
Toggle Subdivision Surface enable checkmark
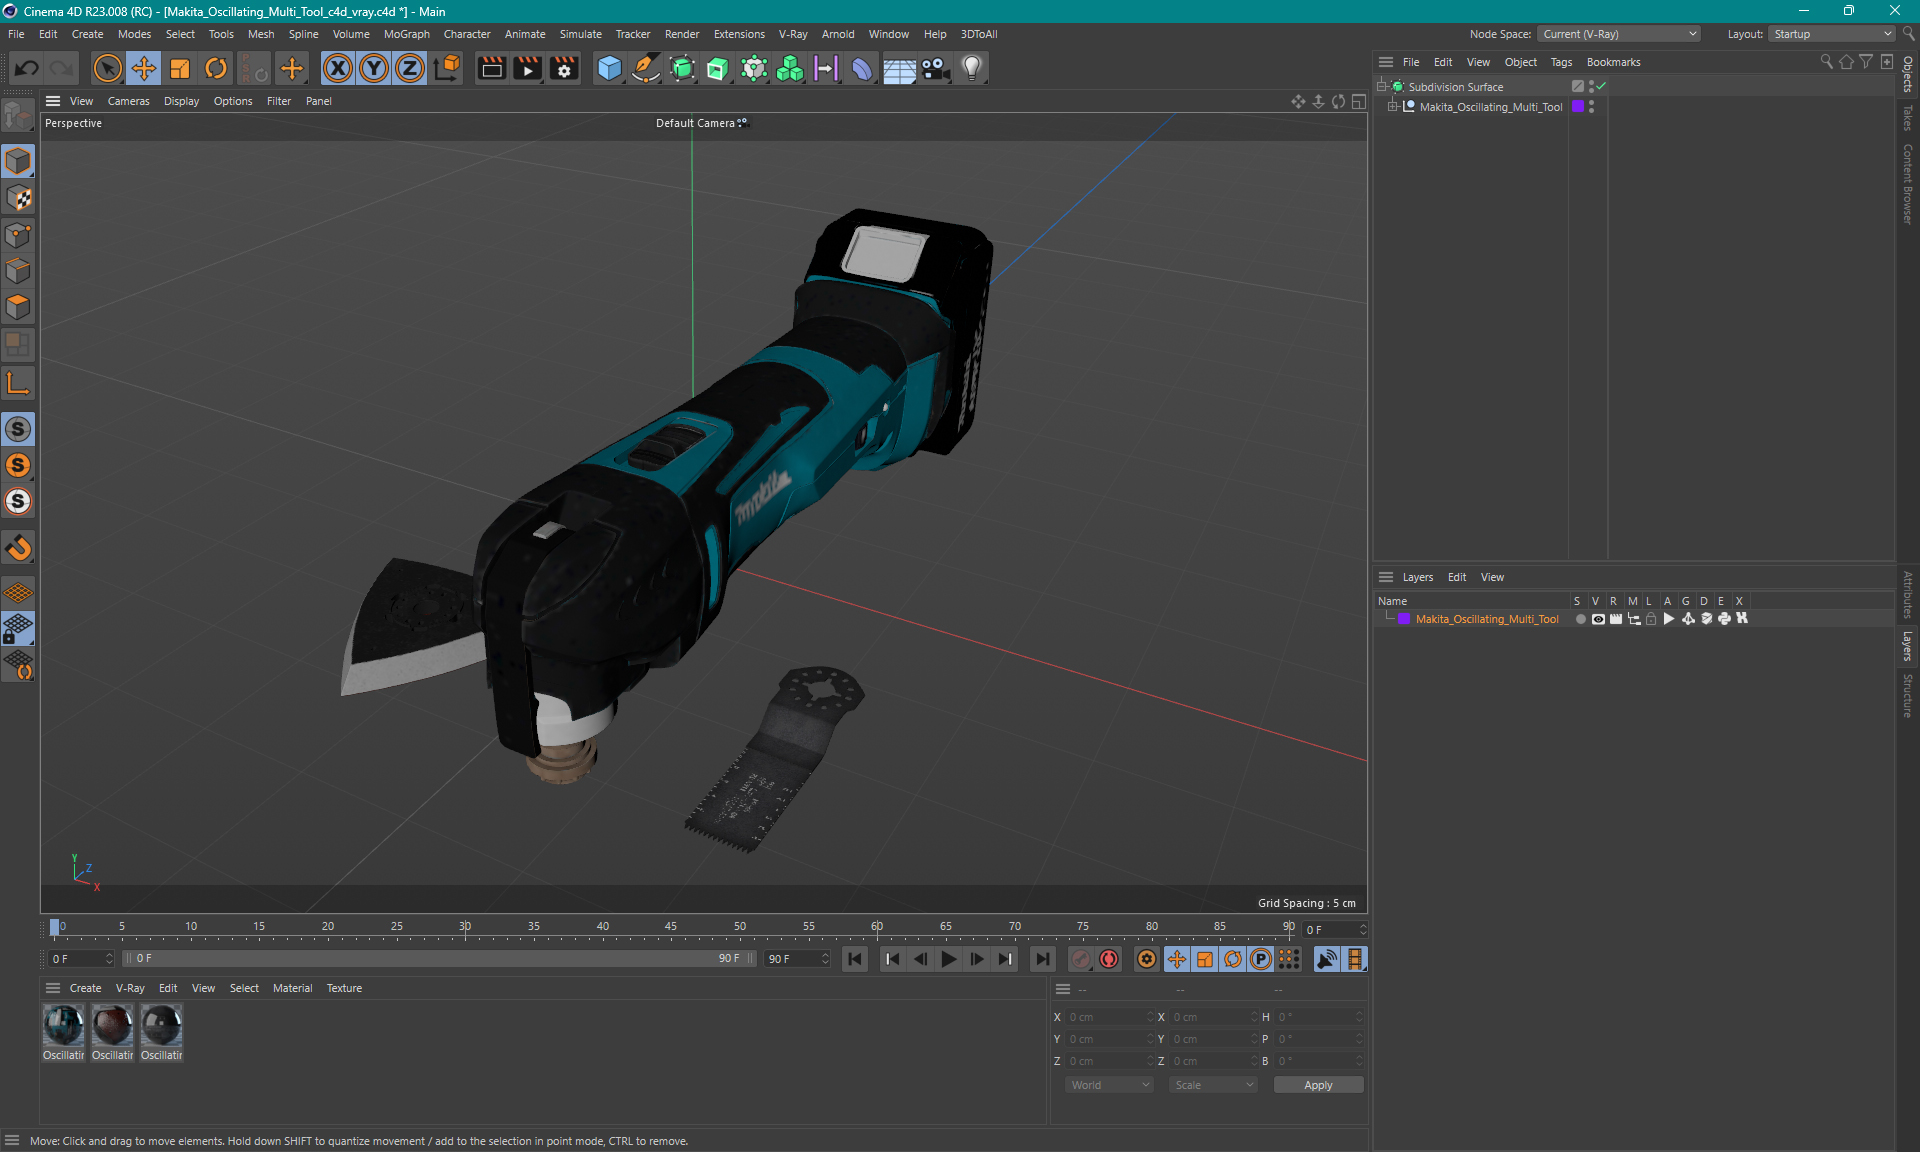1602,87
